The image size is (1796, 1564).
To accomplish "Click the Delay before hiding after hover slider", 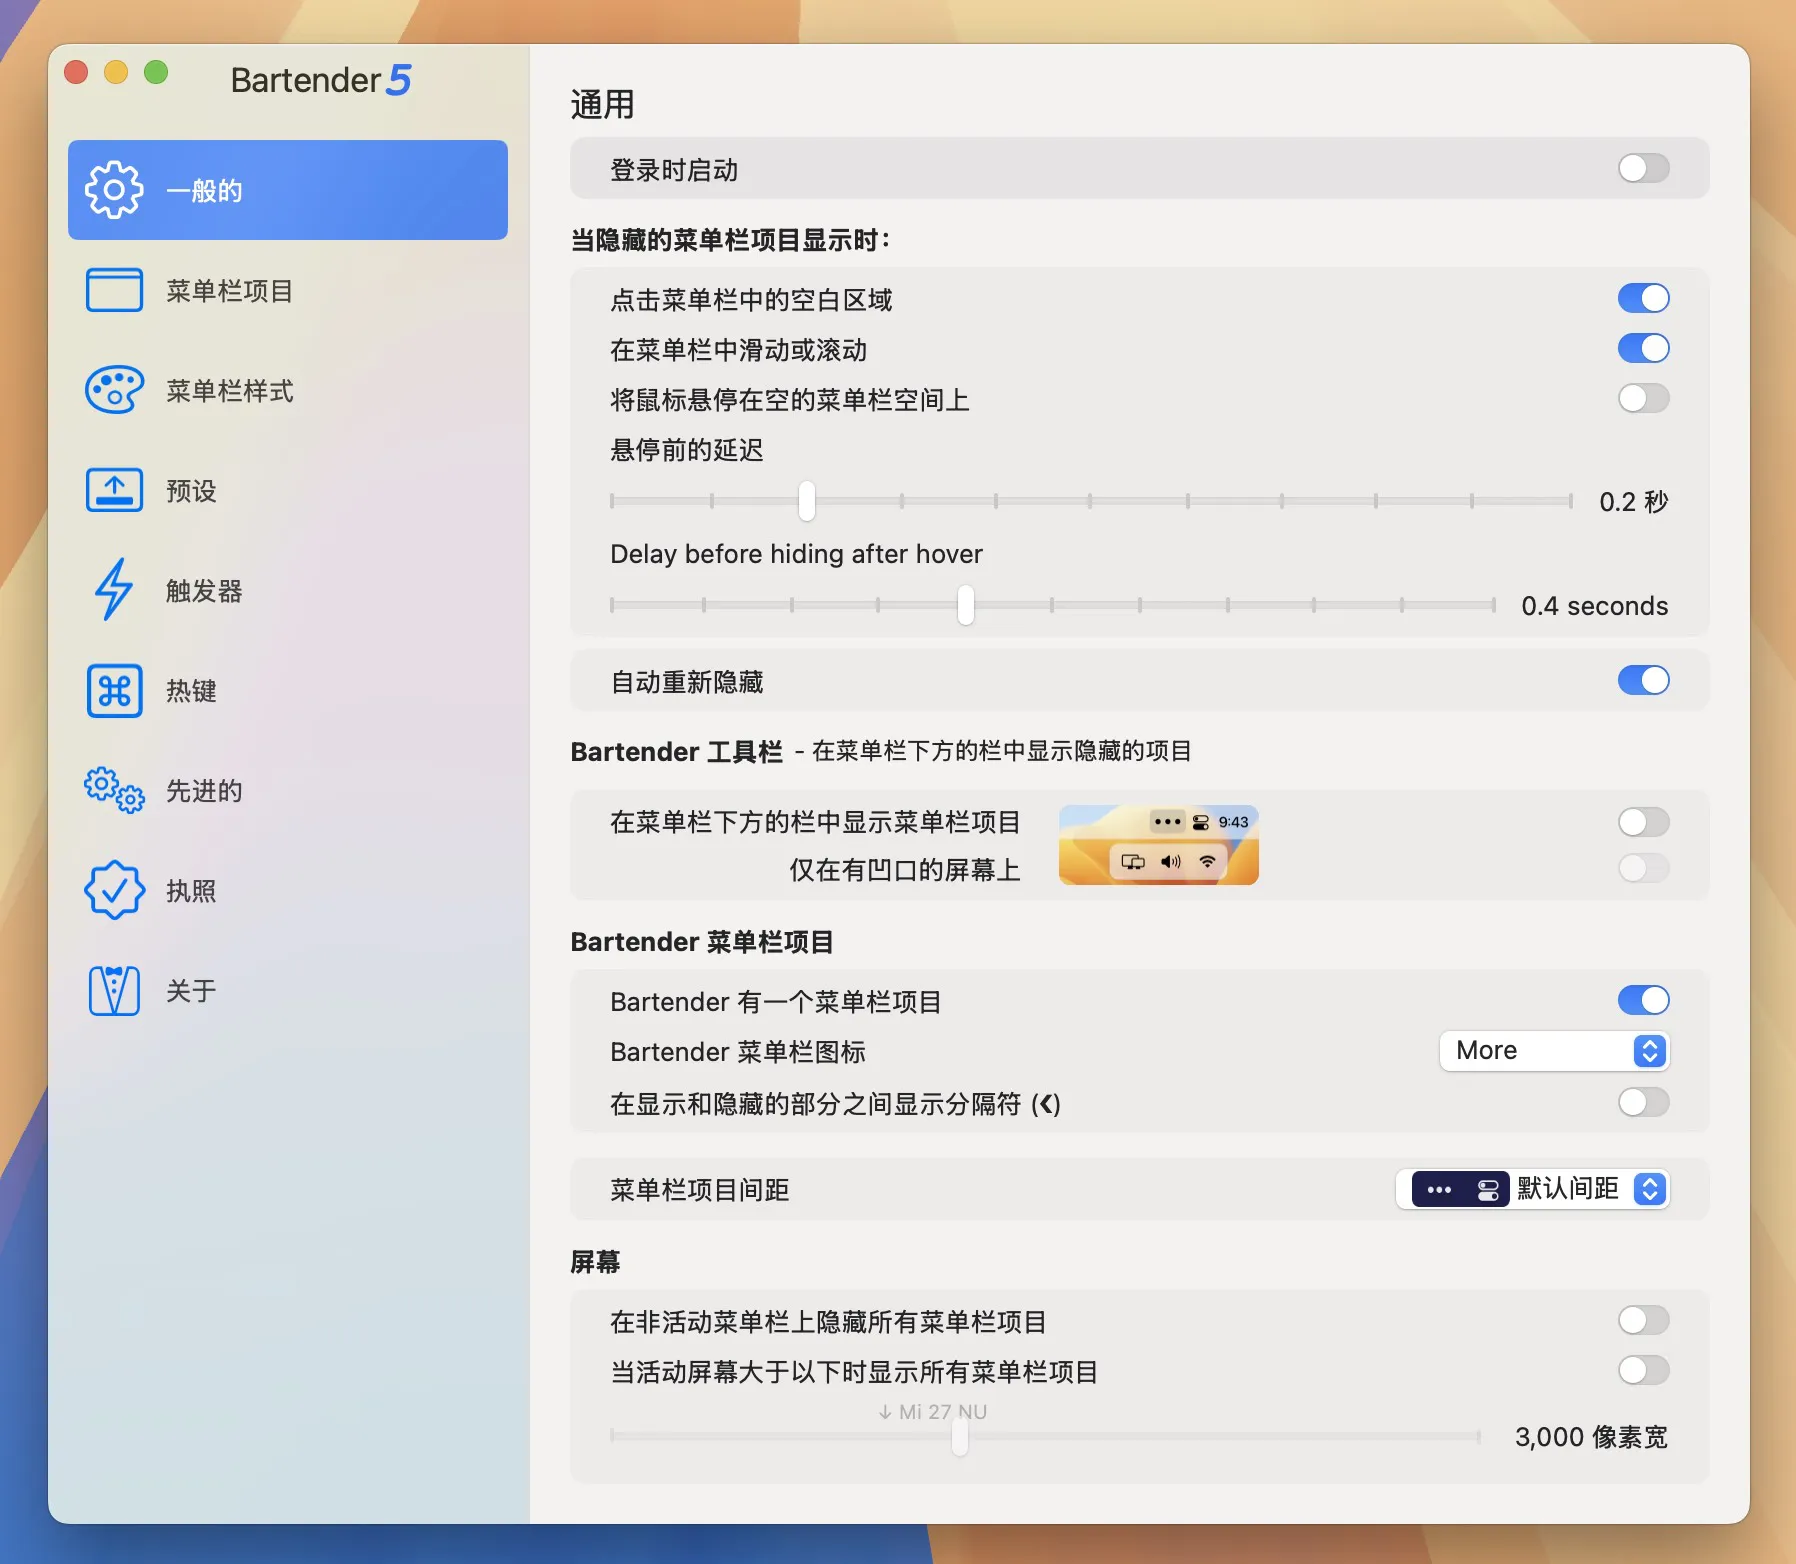I will 1052,605.
